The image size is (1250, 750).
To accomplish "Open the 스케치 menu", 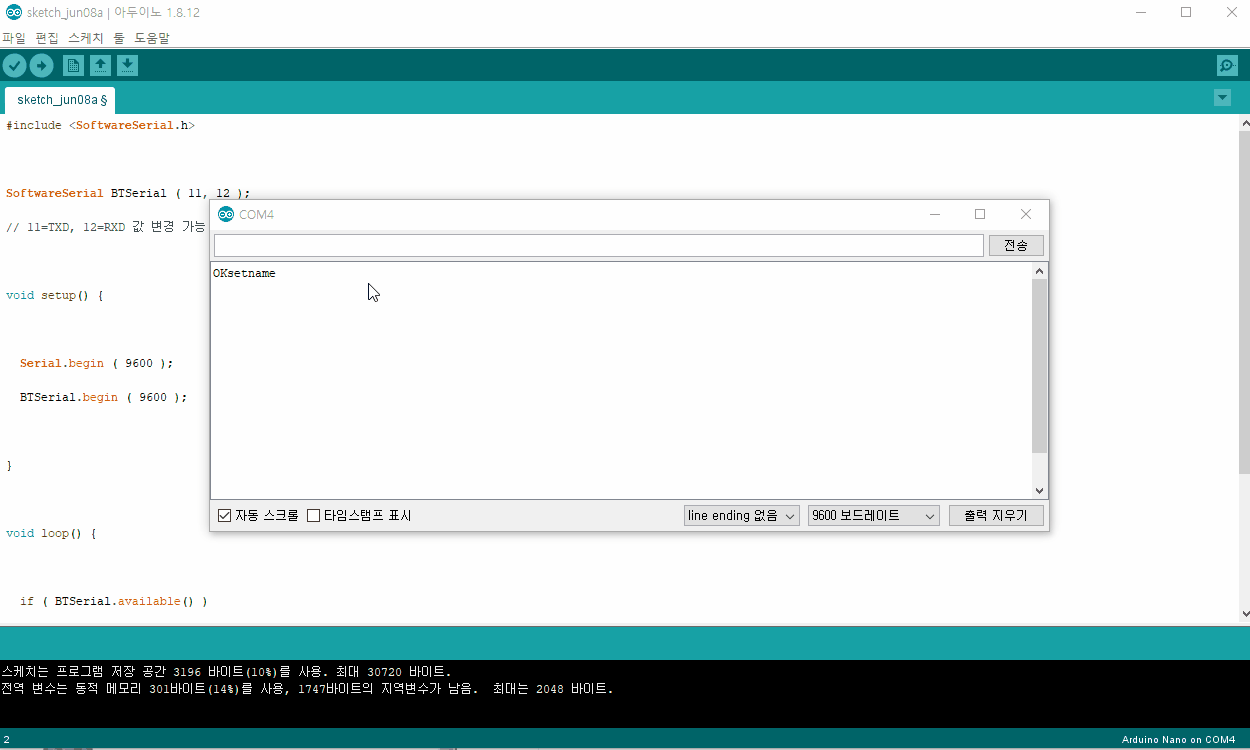I will tap(86, 38).
